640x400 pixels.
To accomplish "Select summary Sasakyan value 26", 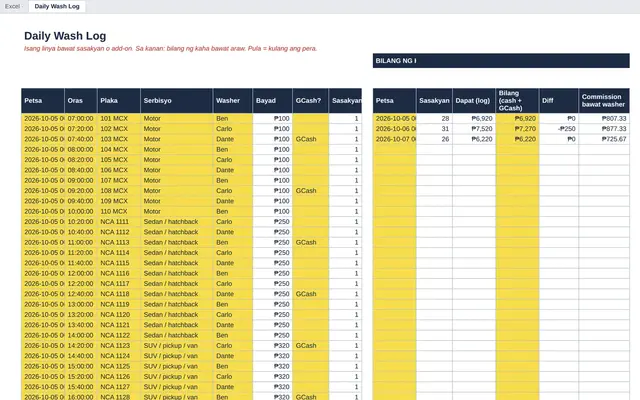I will pyautogui.click(x=434, y=139).
